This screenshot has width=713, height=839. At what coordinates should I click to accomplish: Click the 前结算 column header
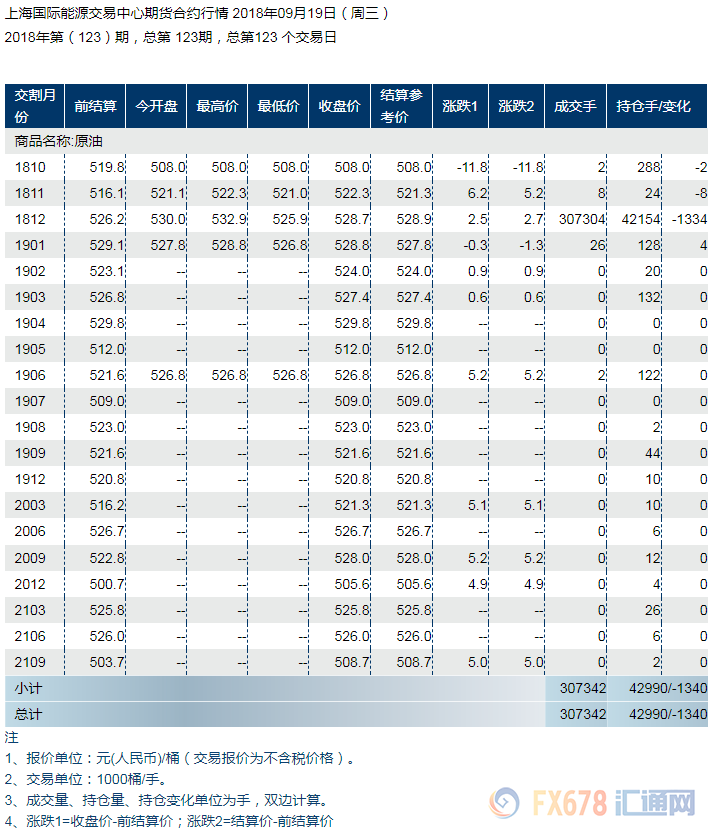(x=95, y=105)
